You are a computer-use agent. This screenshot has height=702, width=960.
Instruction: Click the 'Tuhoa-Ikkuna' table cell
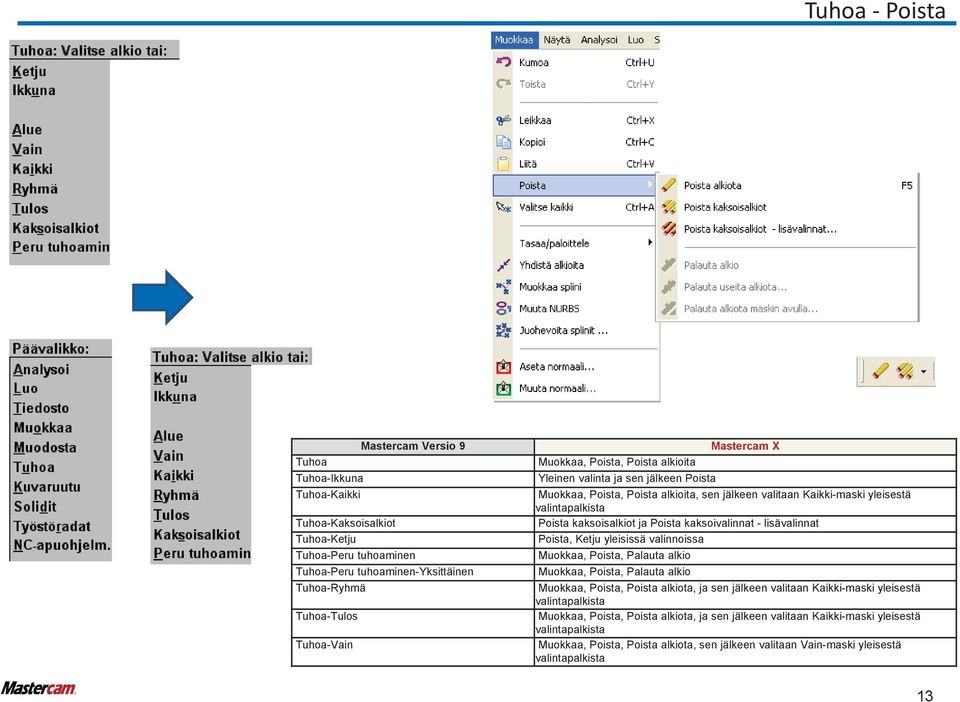click(413, 478)
